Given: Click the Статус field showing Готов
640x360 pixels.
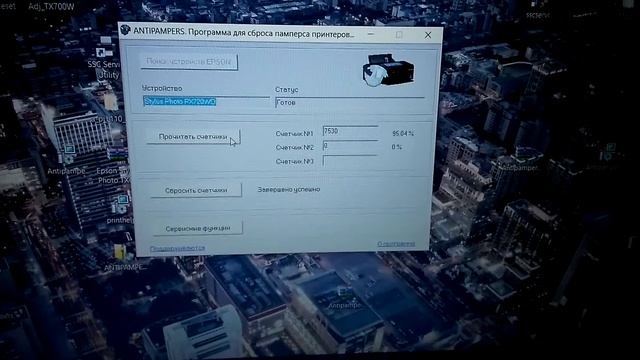Looking at the screenshot, I should (x=349, y=102).
